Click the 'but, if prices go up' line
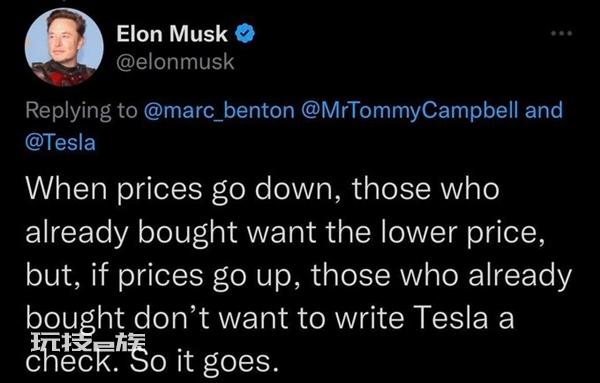 tap(298, 275)
